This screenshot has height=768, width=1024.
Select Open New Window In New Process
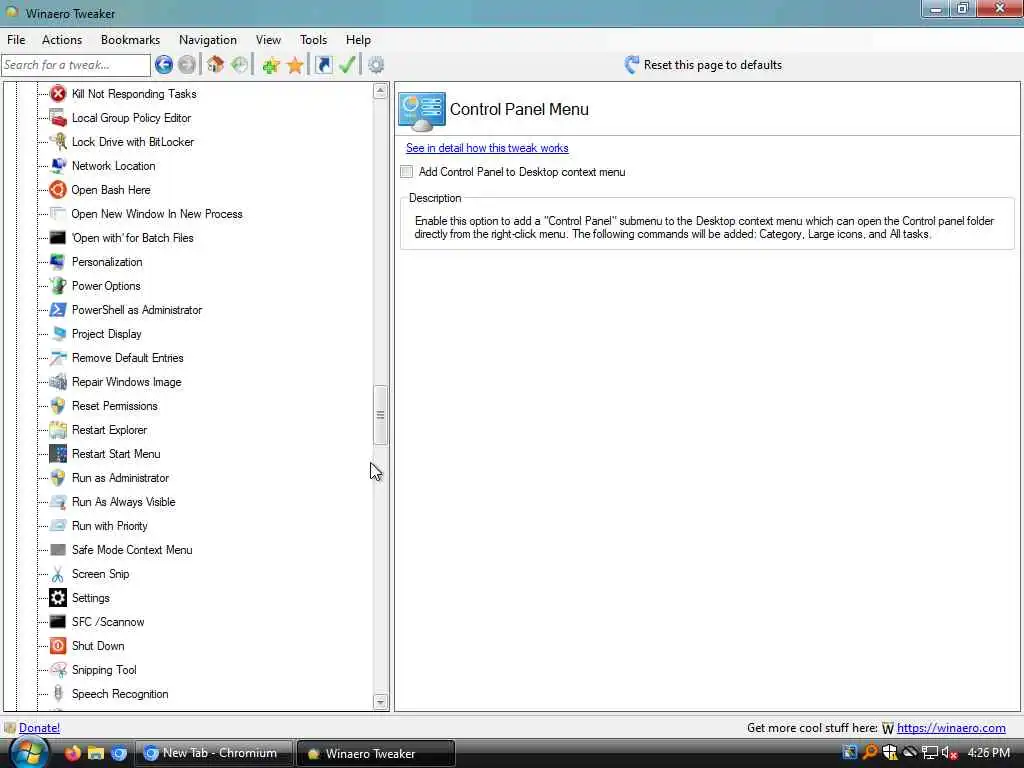[x=157, y=214]
